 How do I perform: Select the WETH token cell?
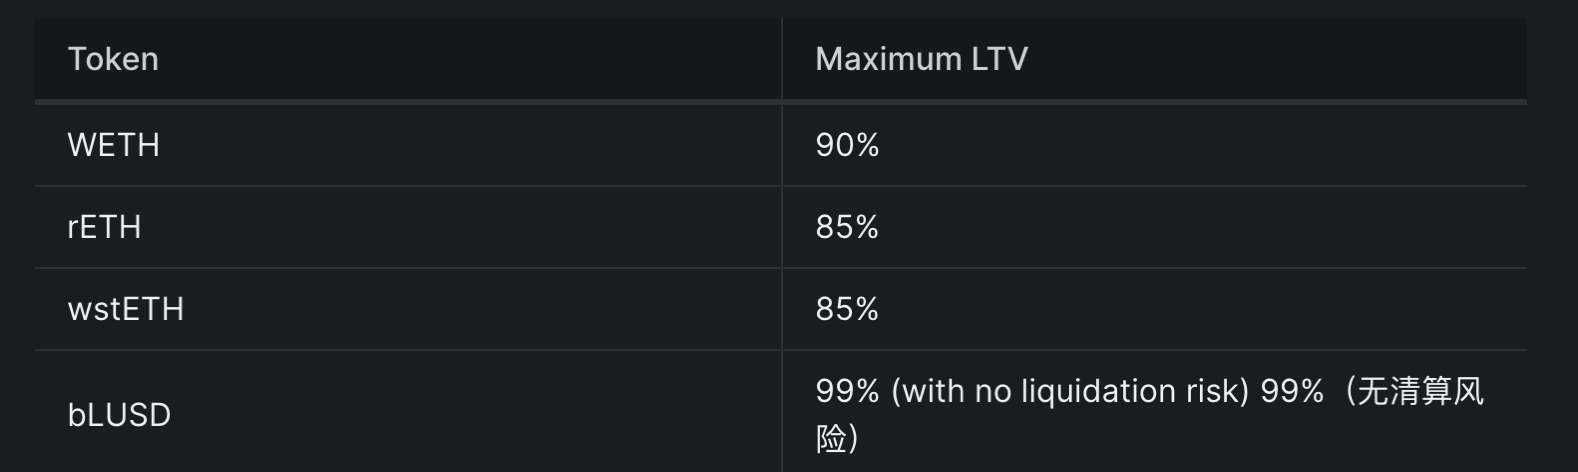(113, 145)
